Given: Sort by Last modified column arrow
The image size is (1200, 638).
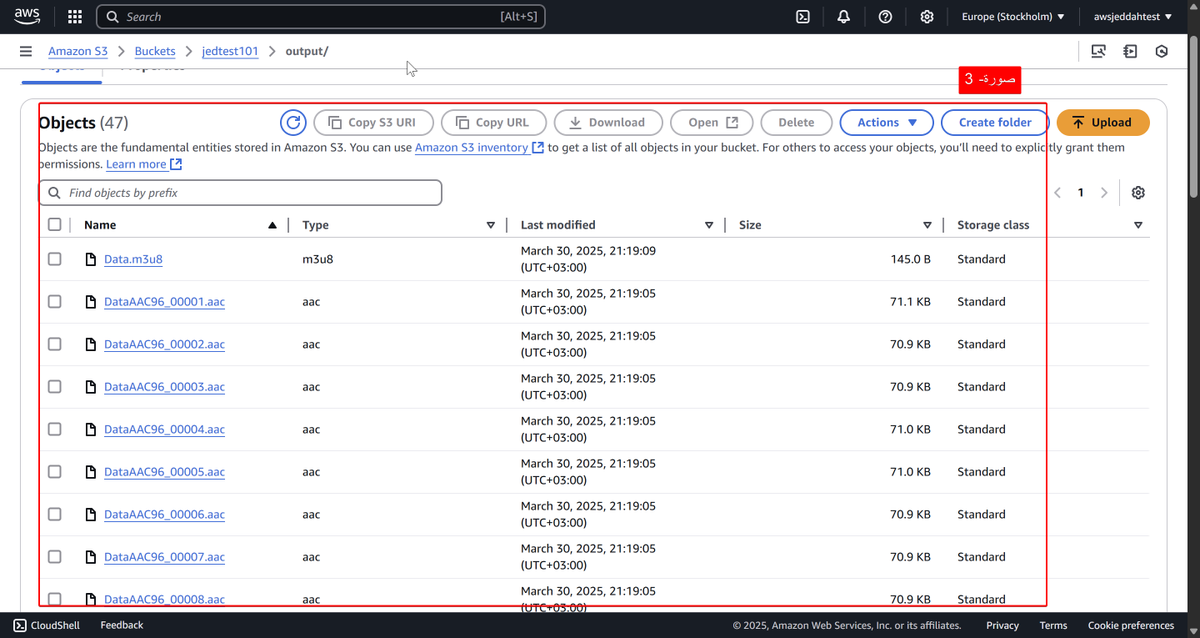Looking at the screenshot, I should (708, 225).
